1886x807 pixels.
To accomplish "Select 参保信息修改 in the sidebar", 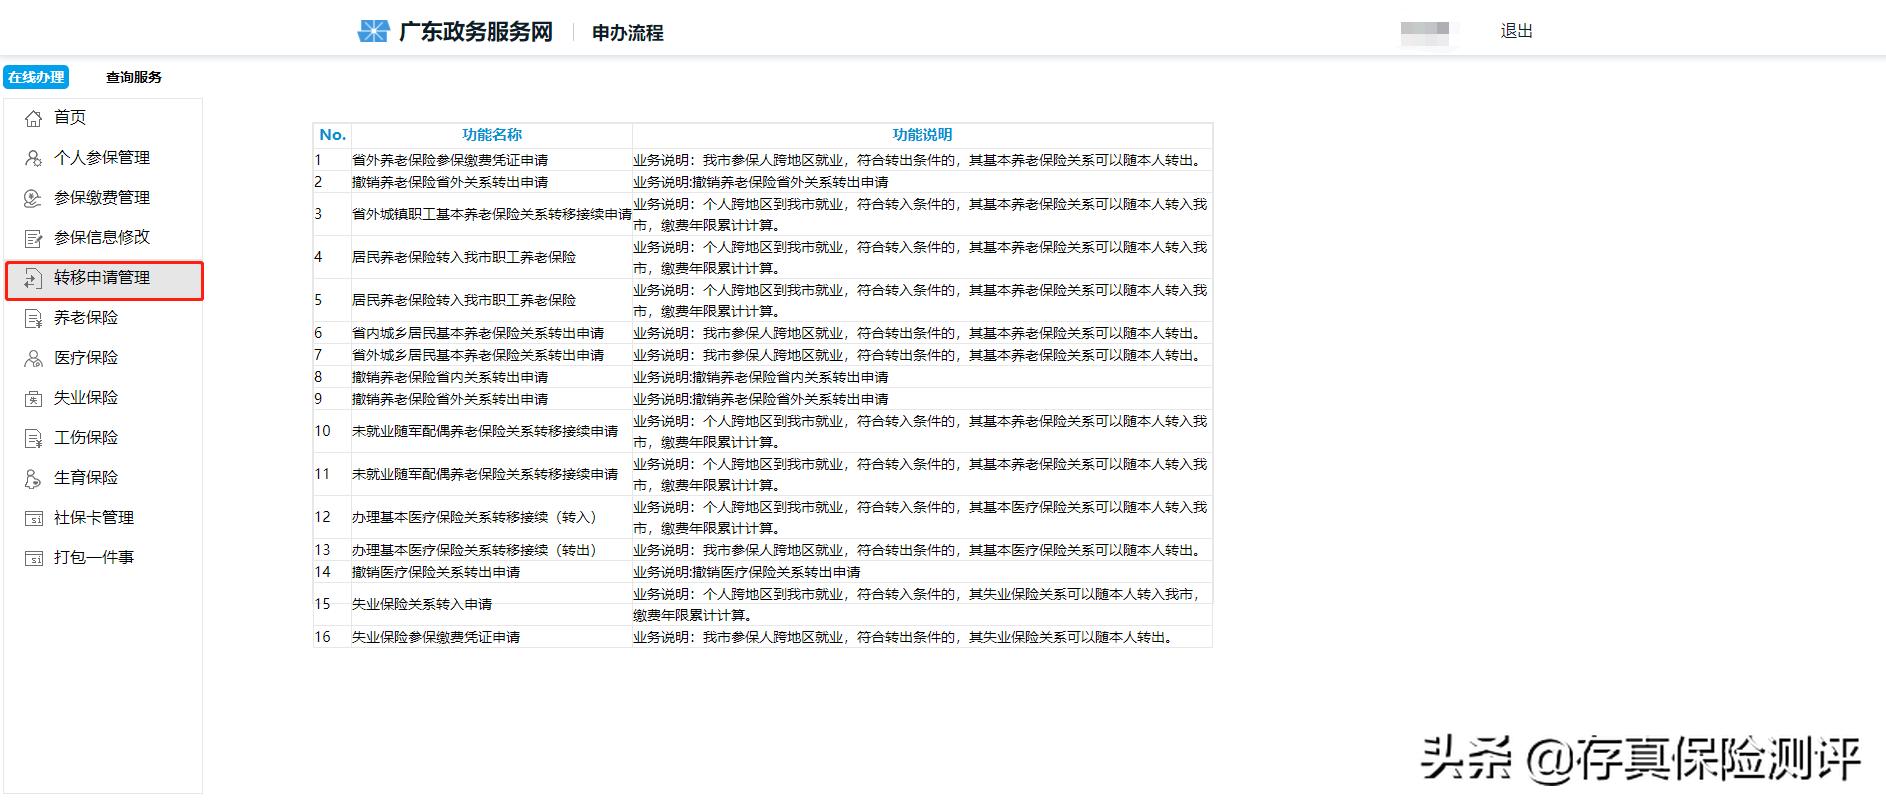I will click(104, 238).
